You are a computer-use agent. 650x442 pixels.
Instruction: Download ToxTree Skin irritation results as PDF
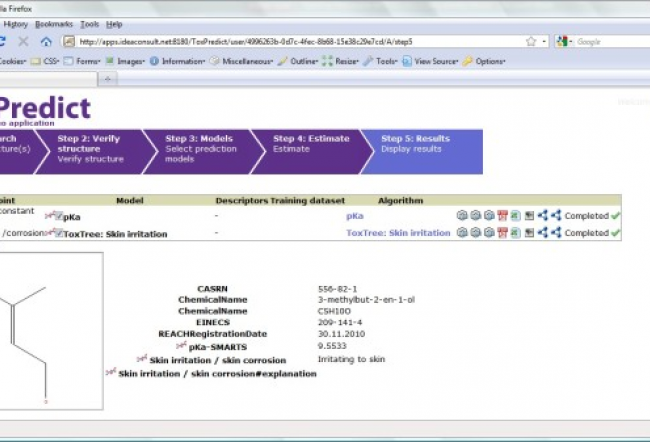coord(502,233)
